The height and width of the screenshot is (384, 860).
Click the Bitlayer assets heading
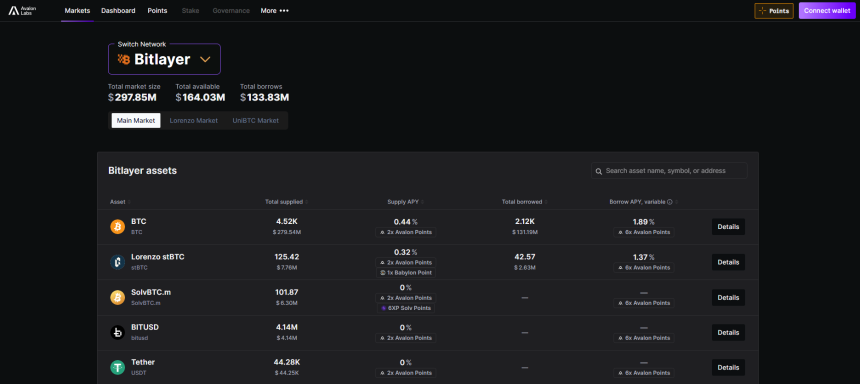point(143,171)
